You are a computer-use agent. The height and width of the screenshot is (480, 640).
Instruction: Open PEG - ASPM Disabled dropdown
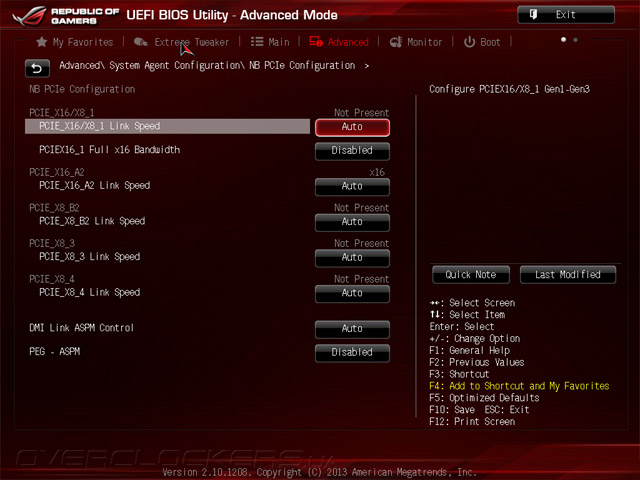tap(352, 352)
